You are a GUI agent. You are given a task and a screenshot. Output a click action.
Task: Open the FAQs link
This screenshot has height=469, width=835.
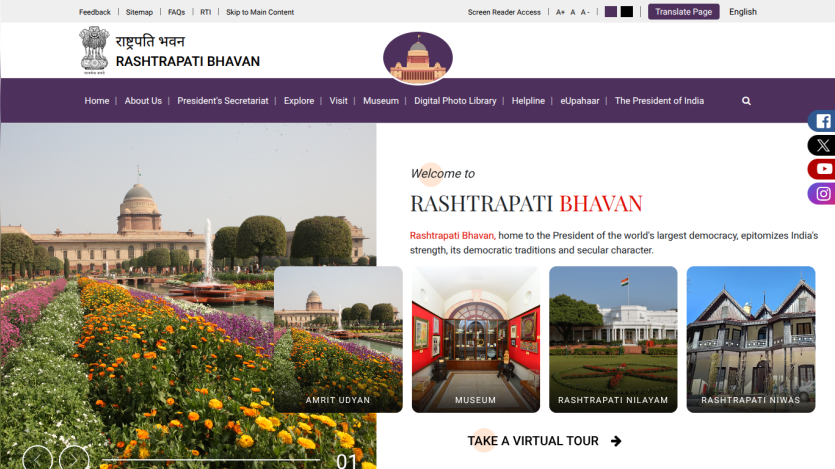[x=176, y=12]
